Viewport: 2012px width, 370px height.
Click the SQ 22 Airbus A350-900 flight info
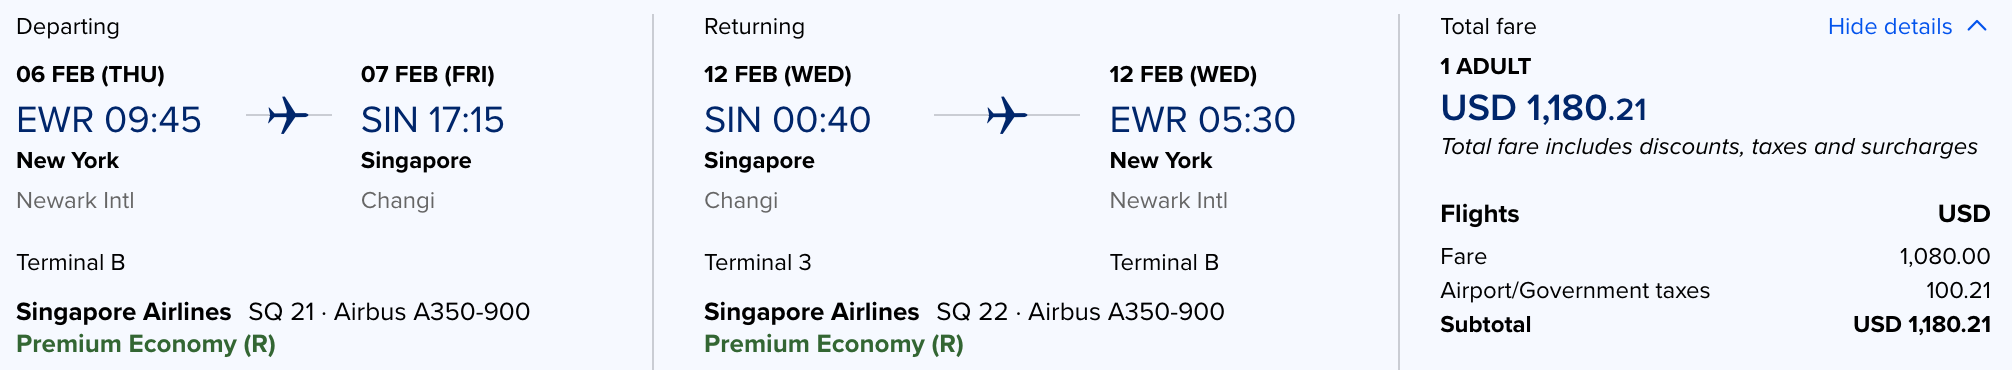(1080, 312)
